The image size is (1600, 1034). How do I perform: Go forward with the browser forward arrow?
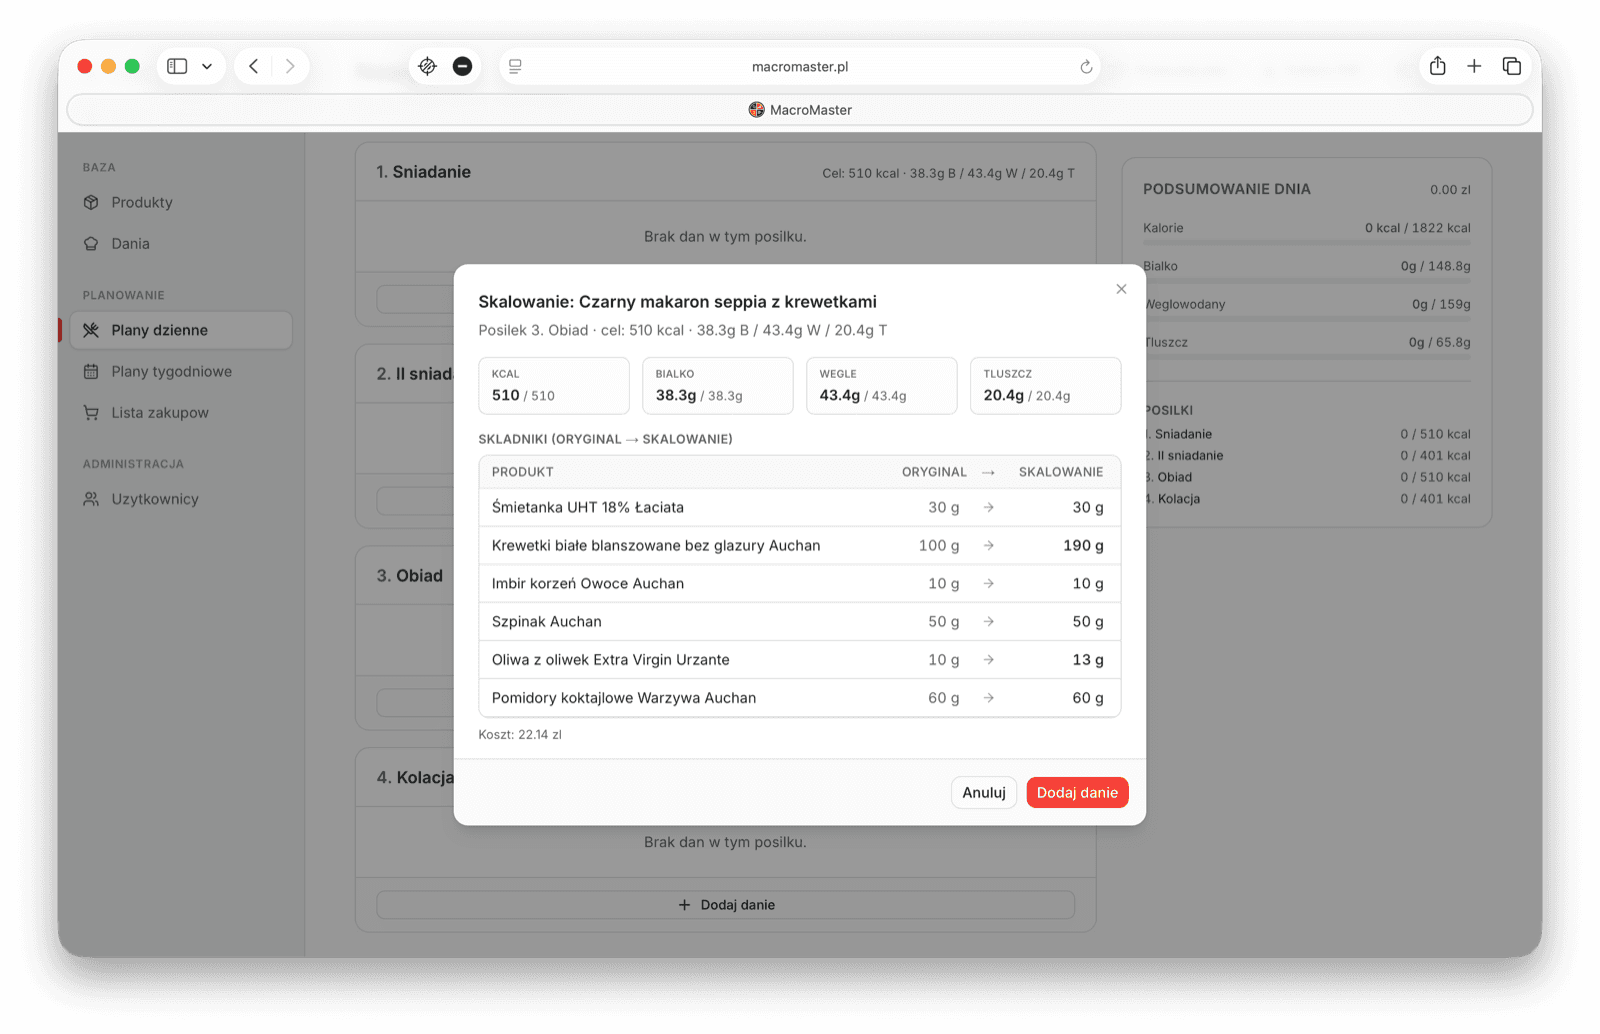[290, 66]
